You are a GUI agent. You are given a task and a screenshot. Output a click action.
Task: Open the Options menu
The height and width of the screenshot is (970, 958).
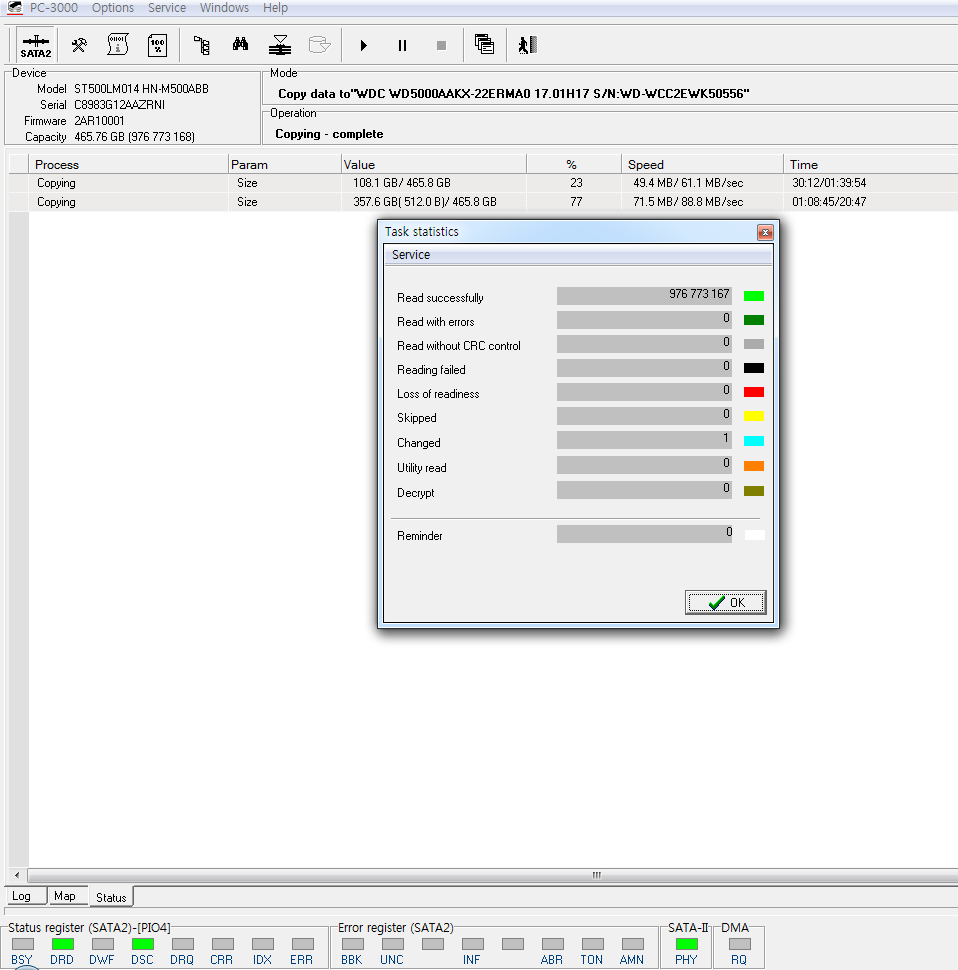[113, 8]
